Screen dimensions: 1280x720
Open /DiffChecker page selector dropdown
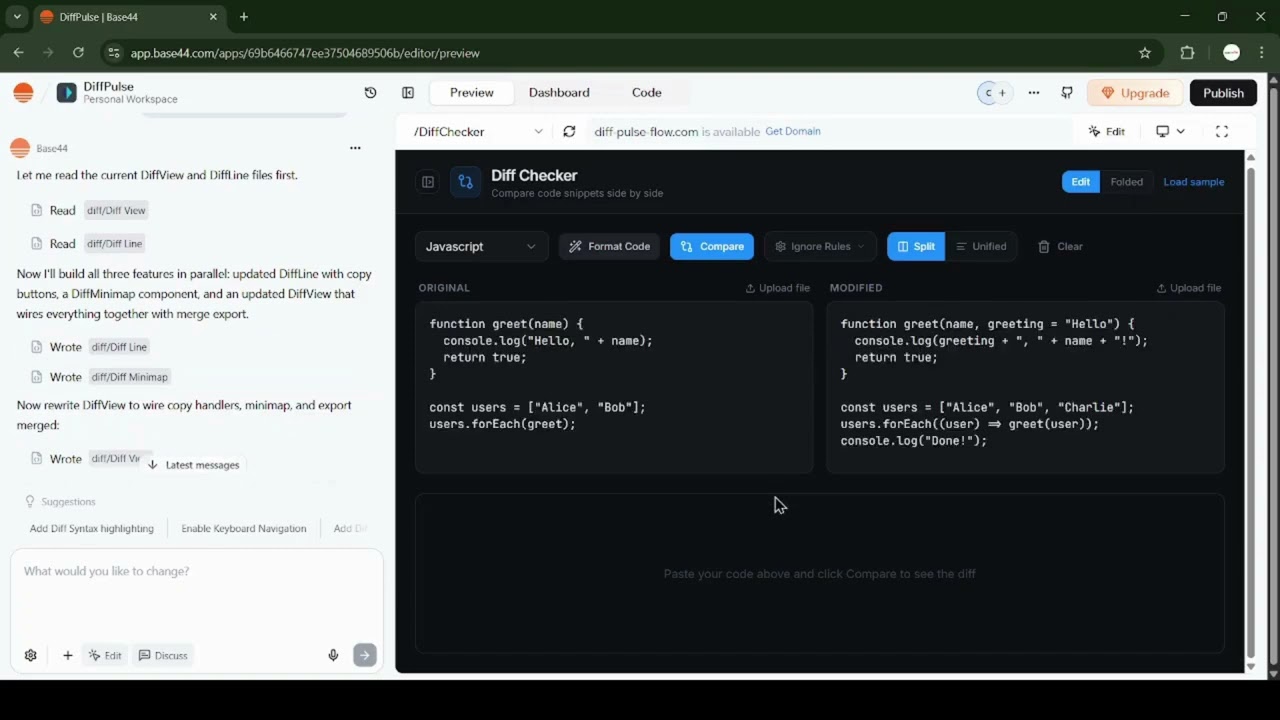(479, 132)
